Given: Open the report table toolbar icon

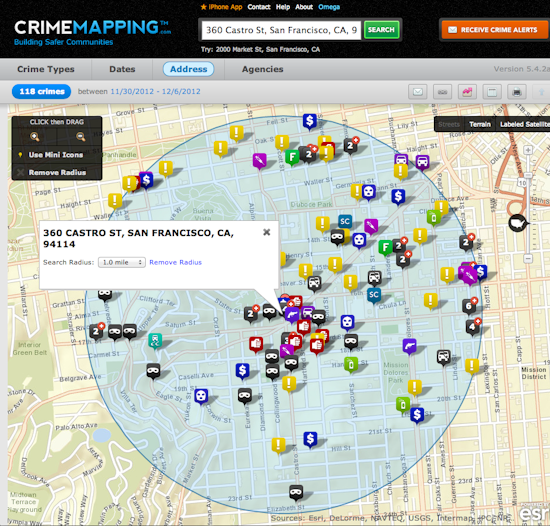Looking at the screenshot, I should (492, 92).
